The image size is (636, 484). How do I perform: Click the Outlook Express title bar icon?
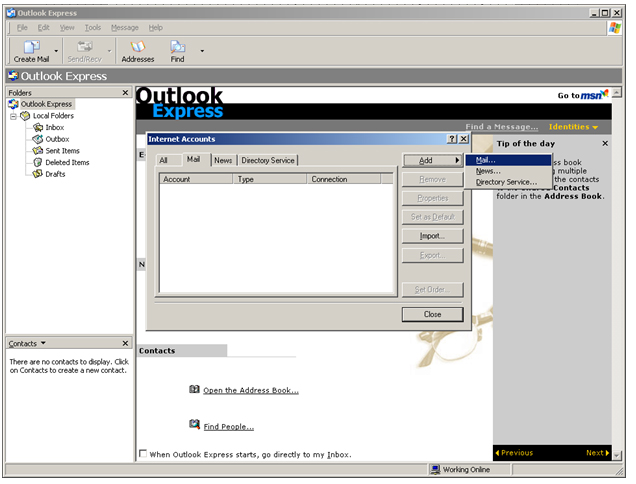pos(11,13)
